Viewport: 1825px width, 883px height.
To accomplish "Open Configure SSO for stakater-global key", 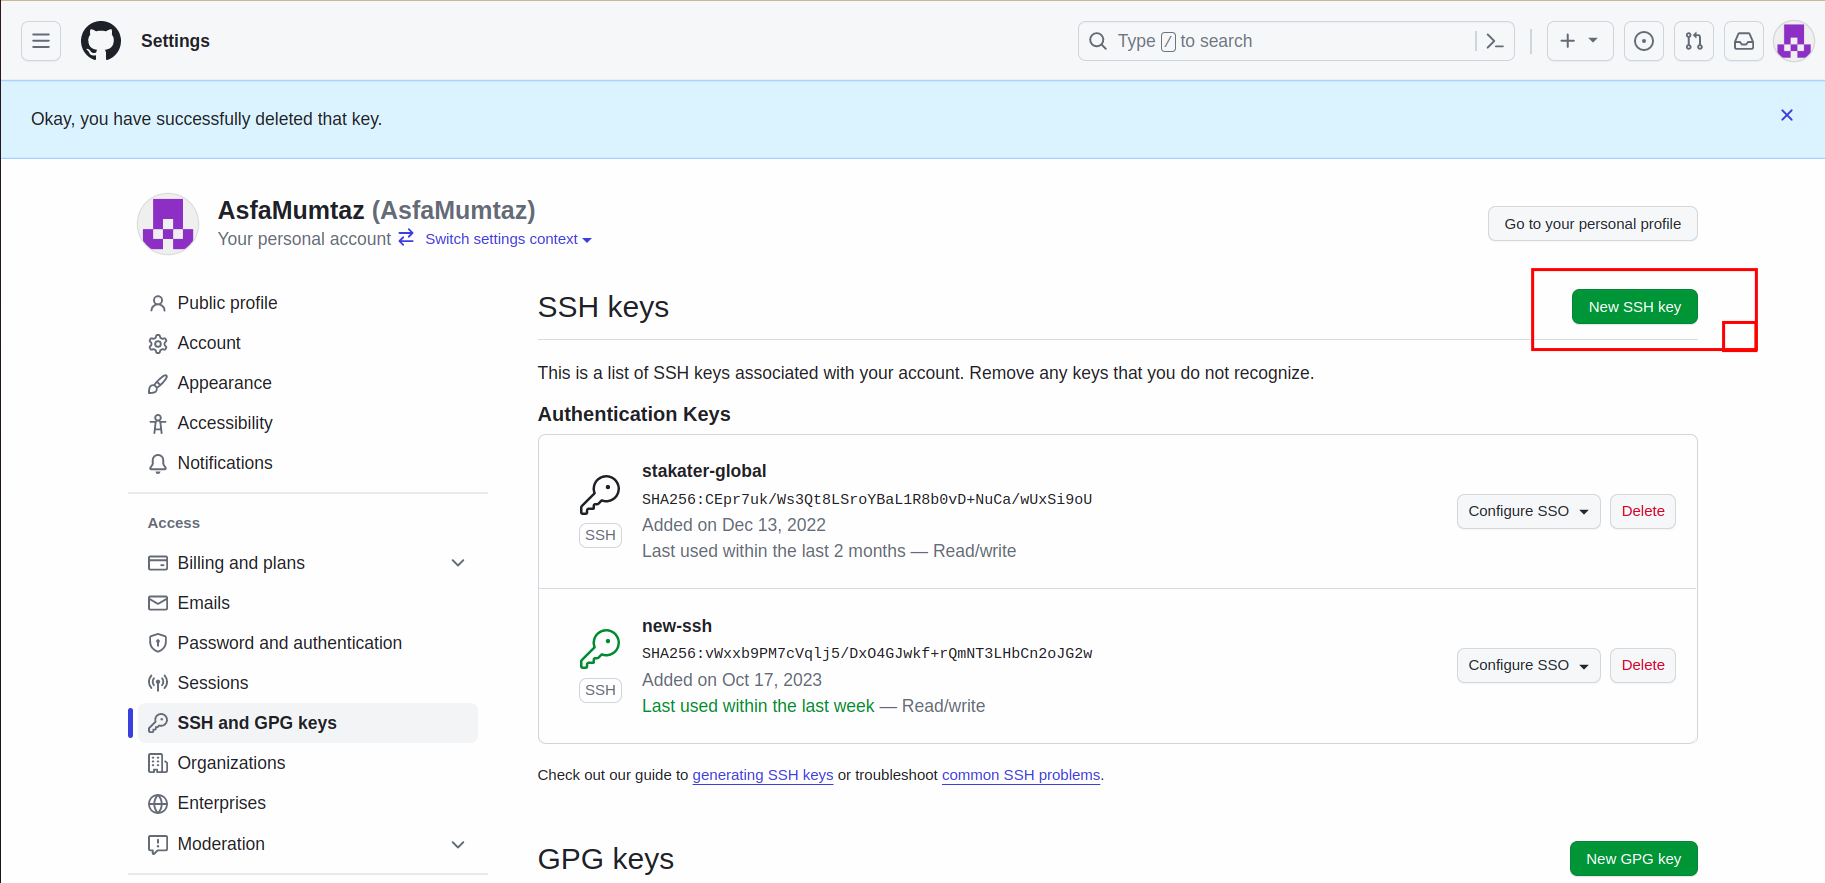I will 1527,511.
